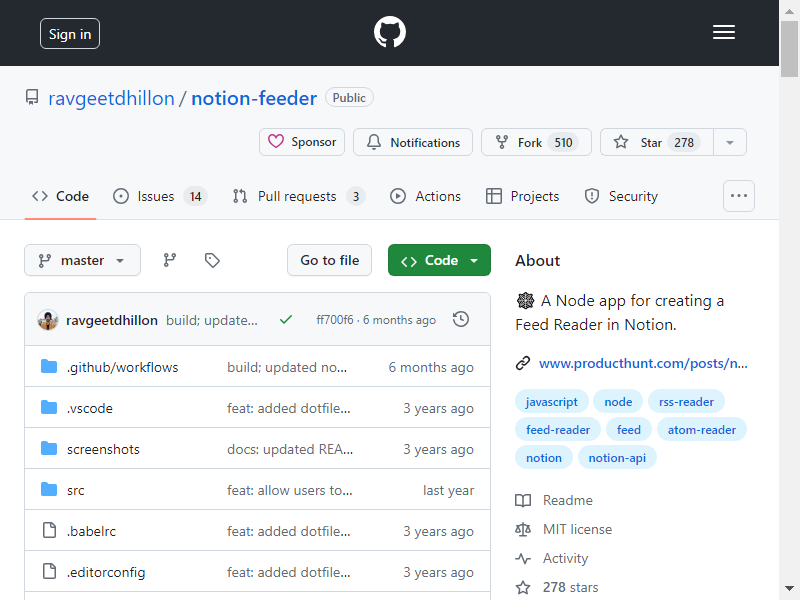800x600 pixels.
Task: Open the Readme link
Action: coord(554,501)
